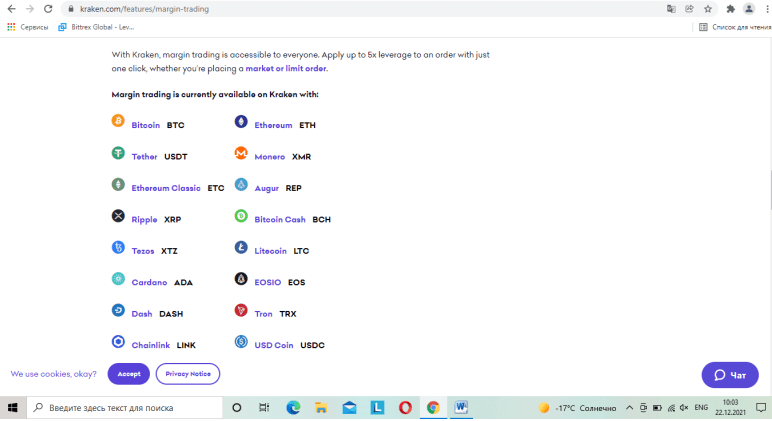
Task: Open the 'market or limit order' link
Action: tap(286, 69)
